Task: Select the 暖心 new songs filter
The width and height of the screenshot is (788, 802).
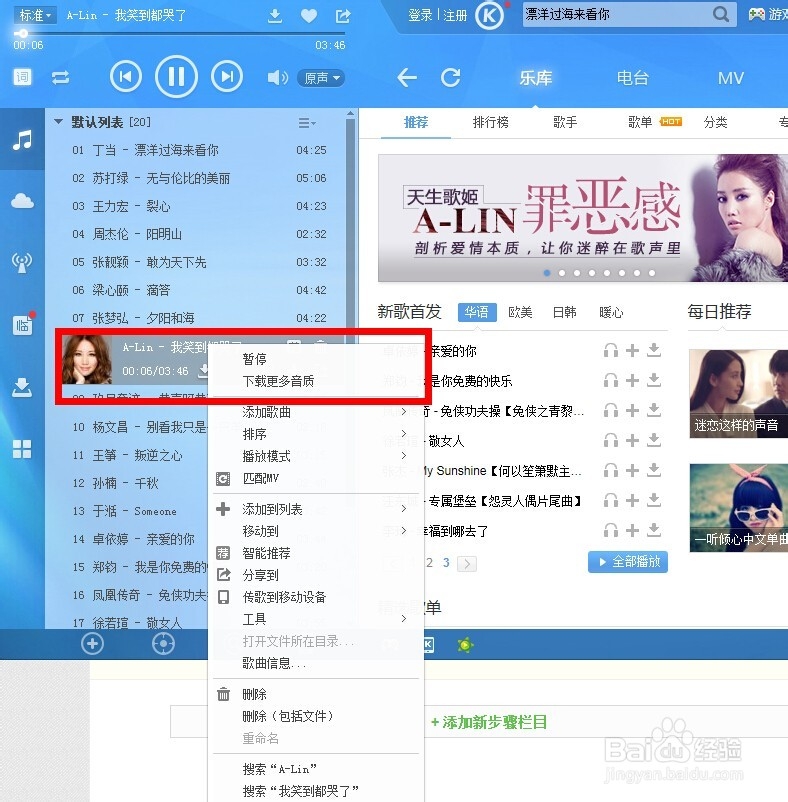Action: pyautogui.click(x=611, y=313)
